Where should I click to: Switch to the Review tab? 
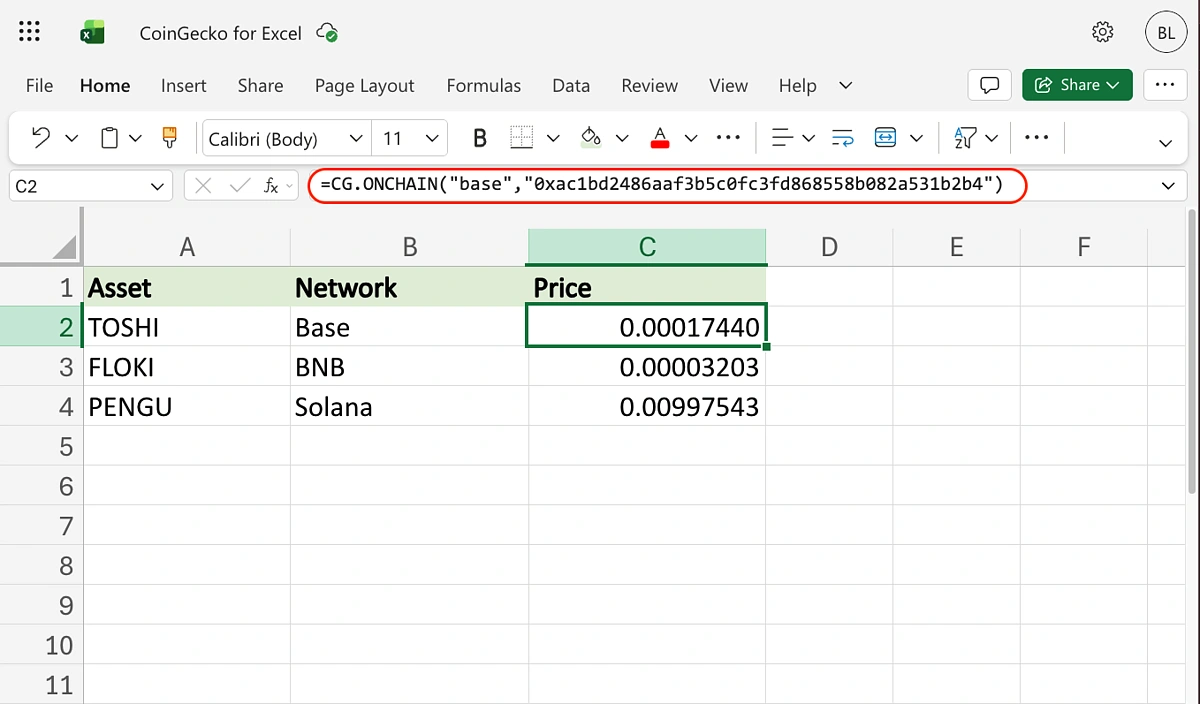click(650, 86)
